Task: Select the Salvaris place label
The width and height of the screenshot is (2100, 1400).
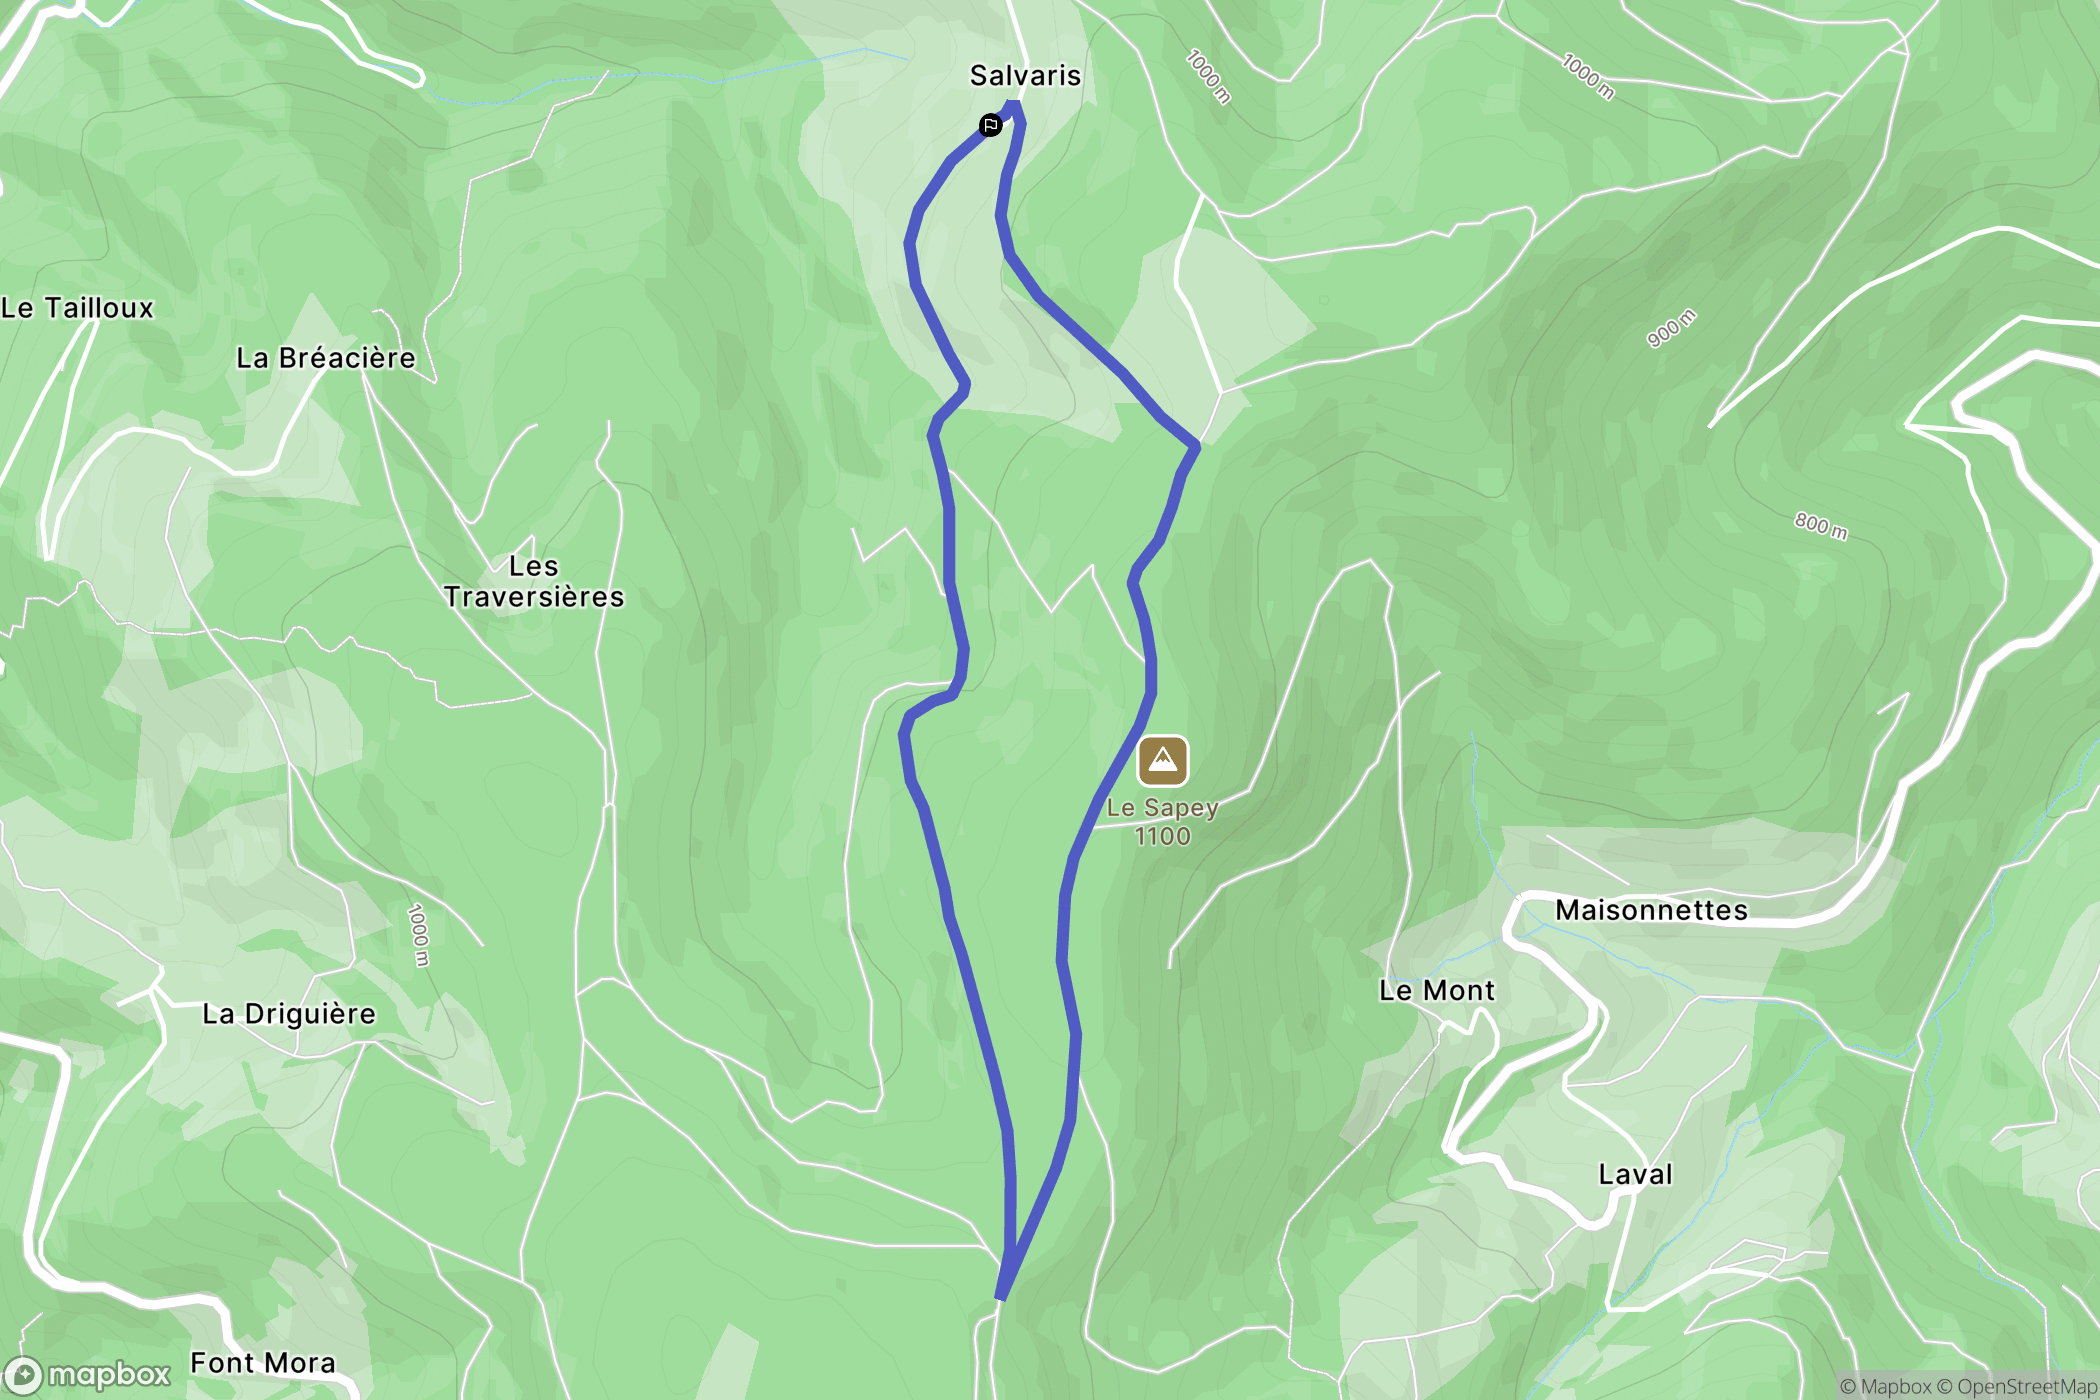Action: coord(1025,76)
